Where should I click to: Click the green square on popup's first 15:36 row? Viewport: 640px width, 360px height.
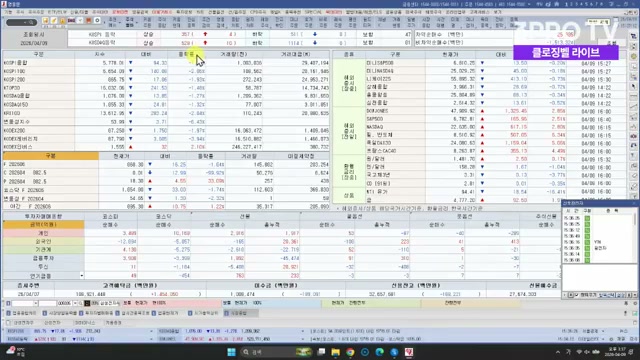587,218
